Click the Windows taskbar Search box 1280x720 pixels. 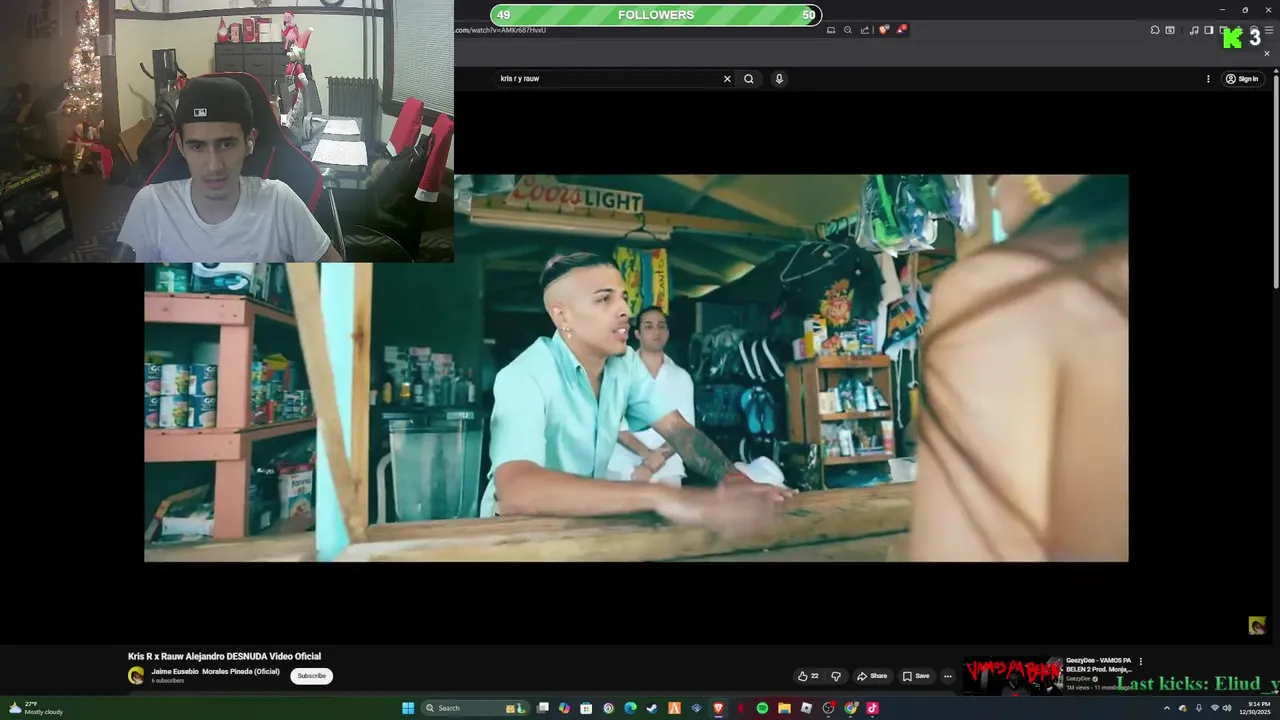click(x=474, y=708)
